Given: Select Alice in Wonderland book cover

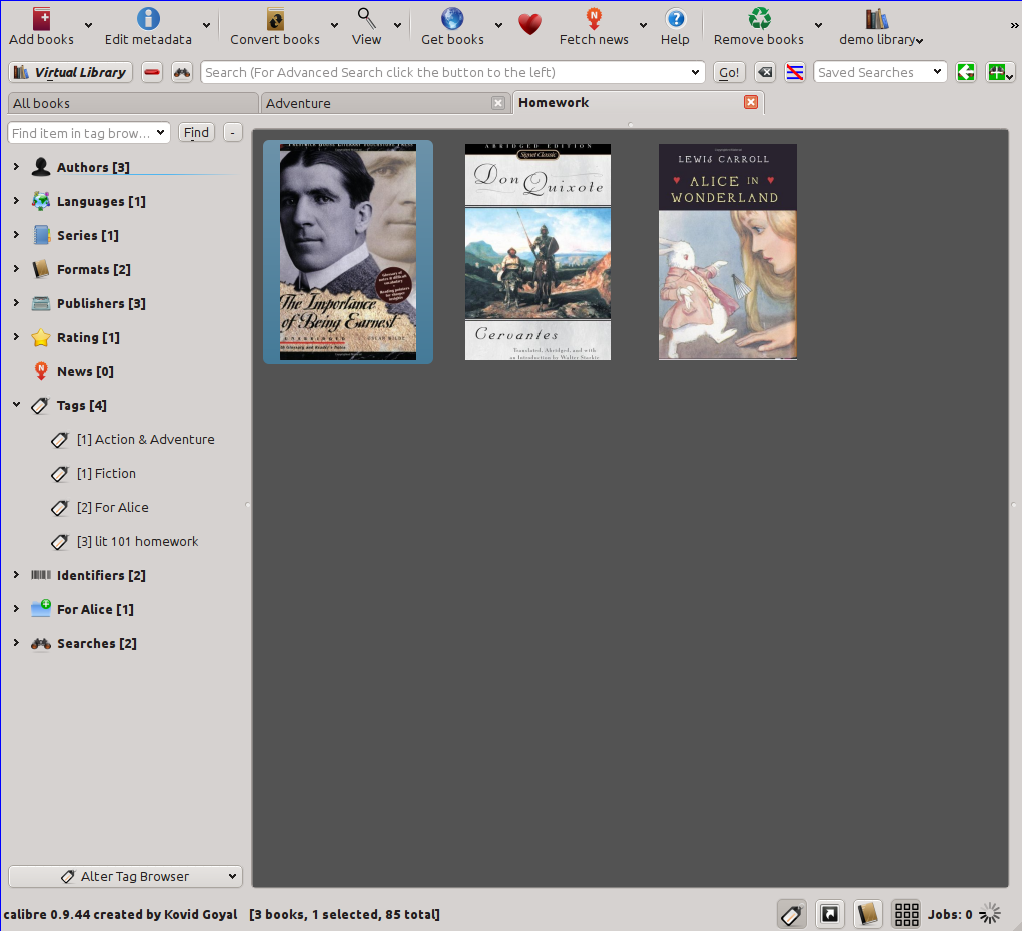Looking at the screenshot, I should click(727, 252).
